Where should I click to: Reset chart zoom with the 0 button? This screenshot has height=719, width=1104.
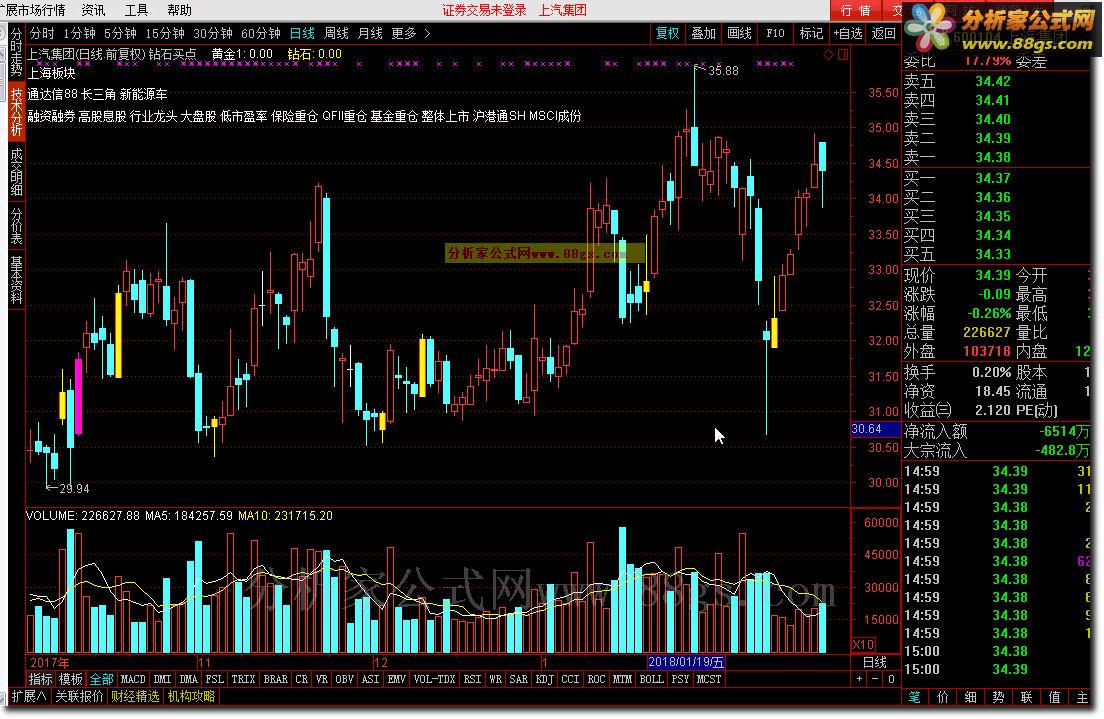point(891,679)
